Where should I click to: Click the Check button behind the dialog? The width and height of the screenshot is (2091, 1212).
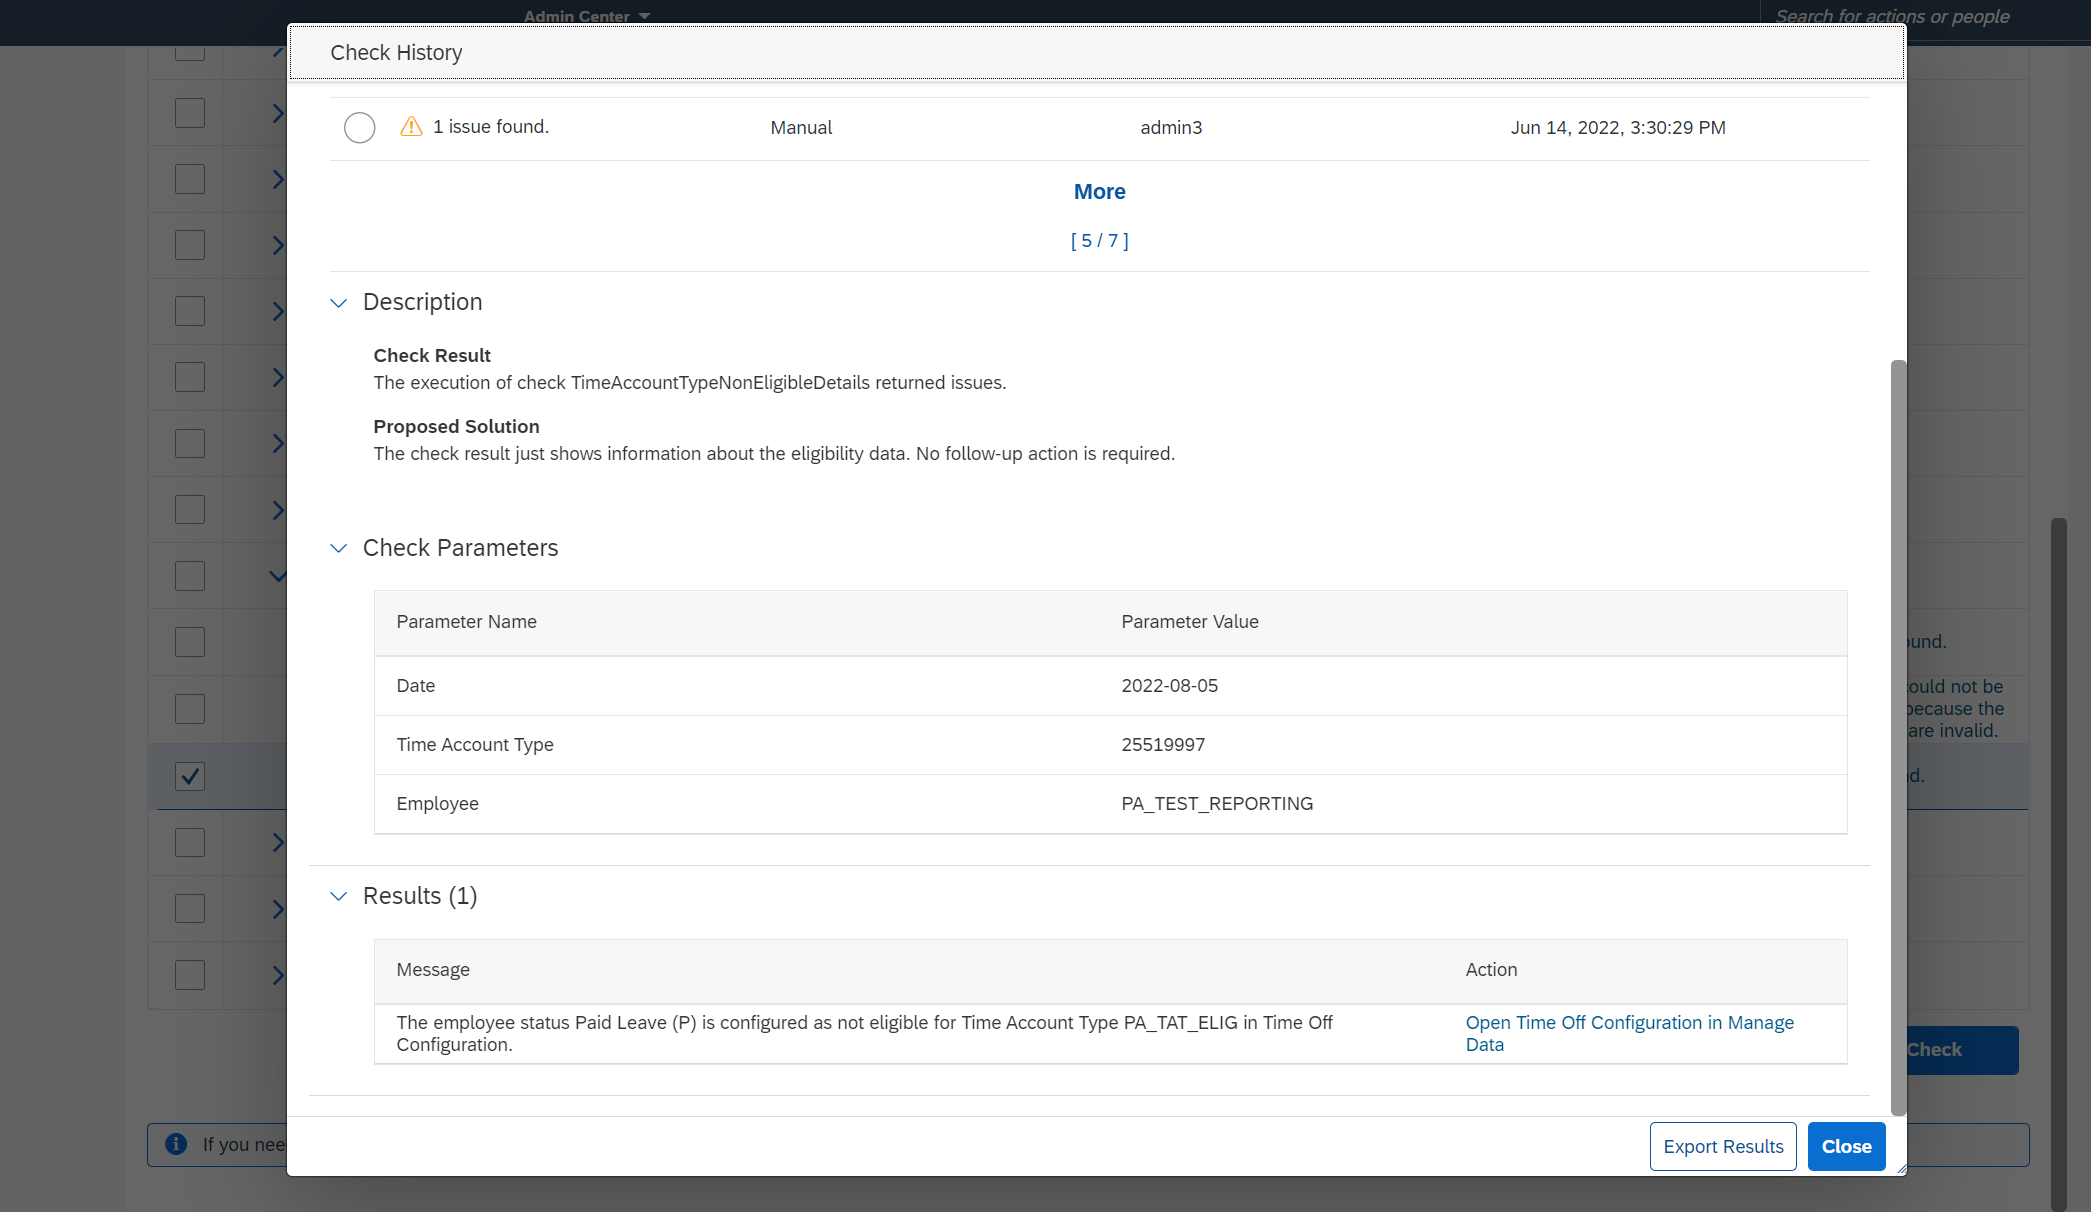pos(1962,1050)
